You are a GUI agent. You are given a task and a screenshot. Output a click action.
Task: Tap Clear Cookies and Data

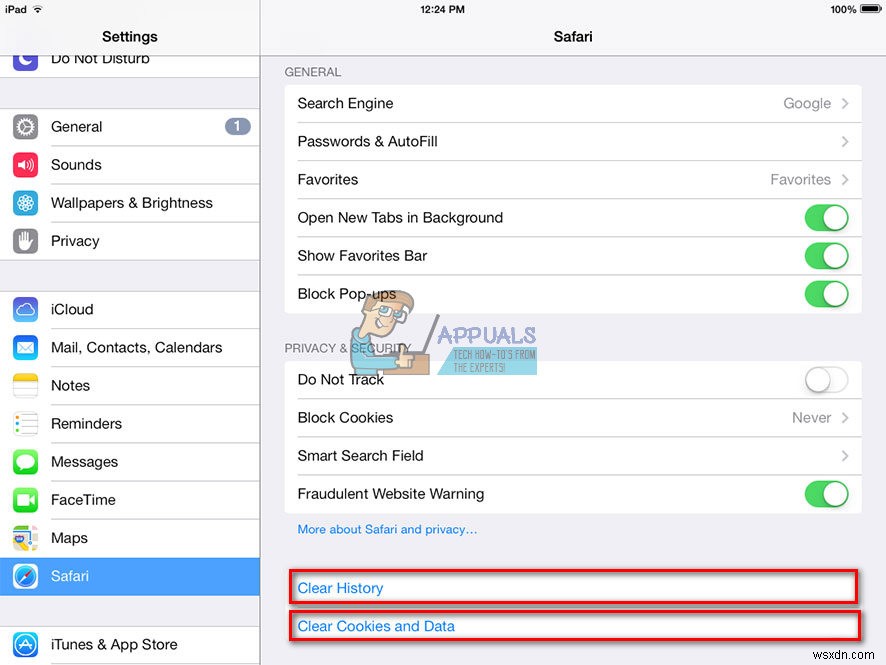click(376, 626)
